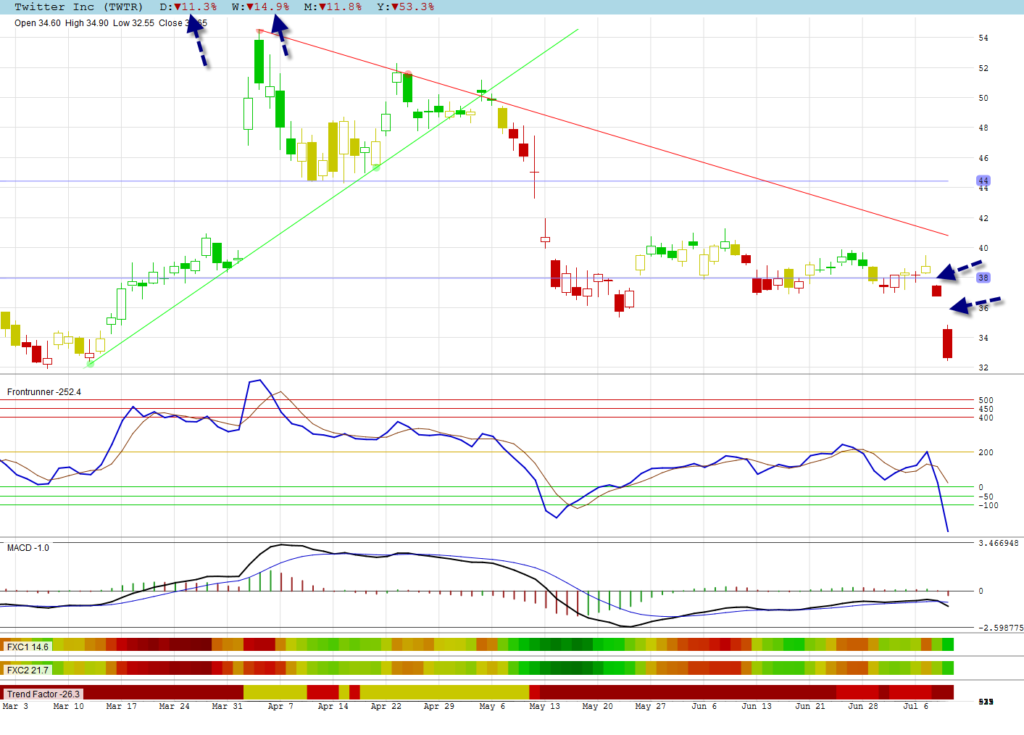Click the "Mar 24" date label

tap(174, 706)
